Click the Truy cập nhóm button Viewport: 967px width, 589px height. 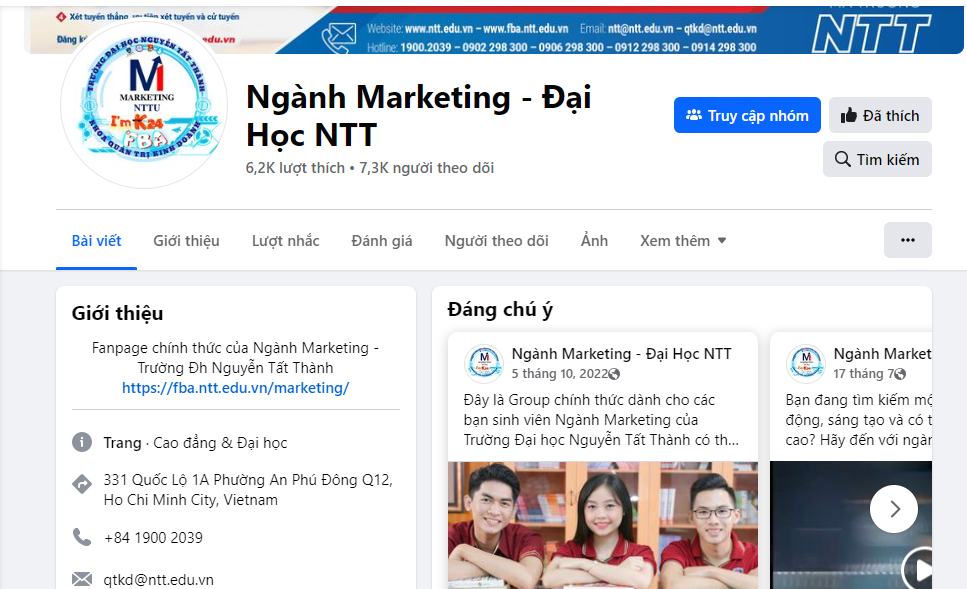747,115
